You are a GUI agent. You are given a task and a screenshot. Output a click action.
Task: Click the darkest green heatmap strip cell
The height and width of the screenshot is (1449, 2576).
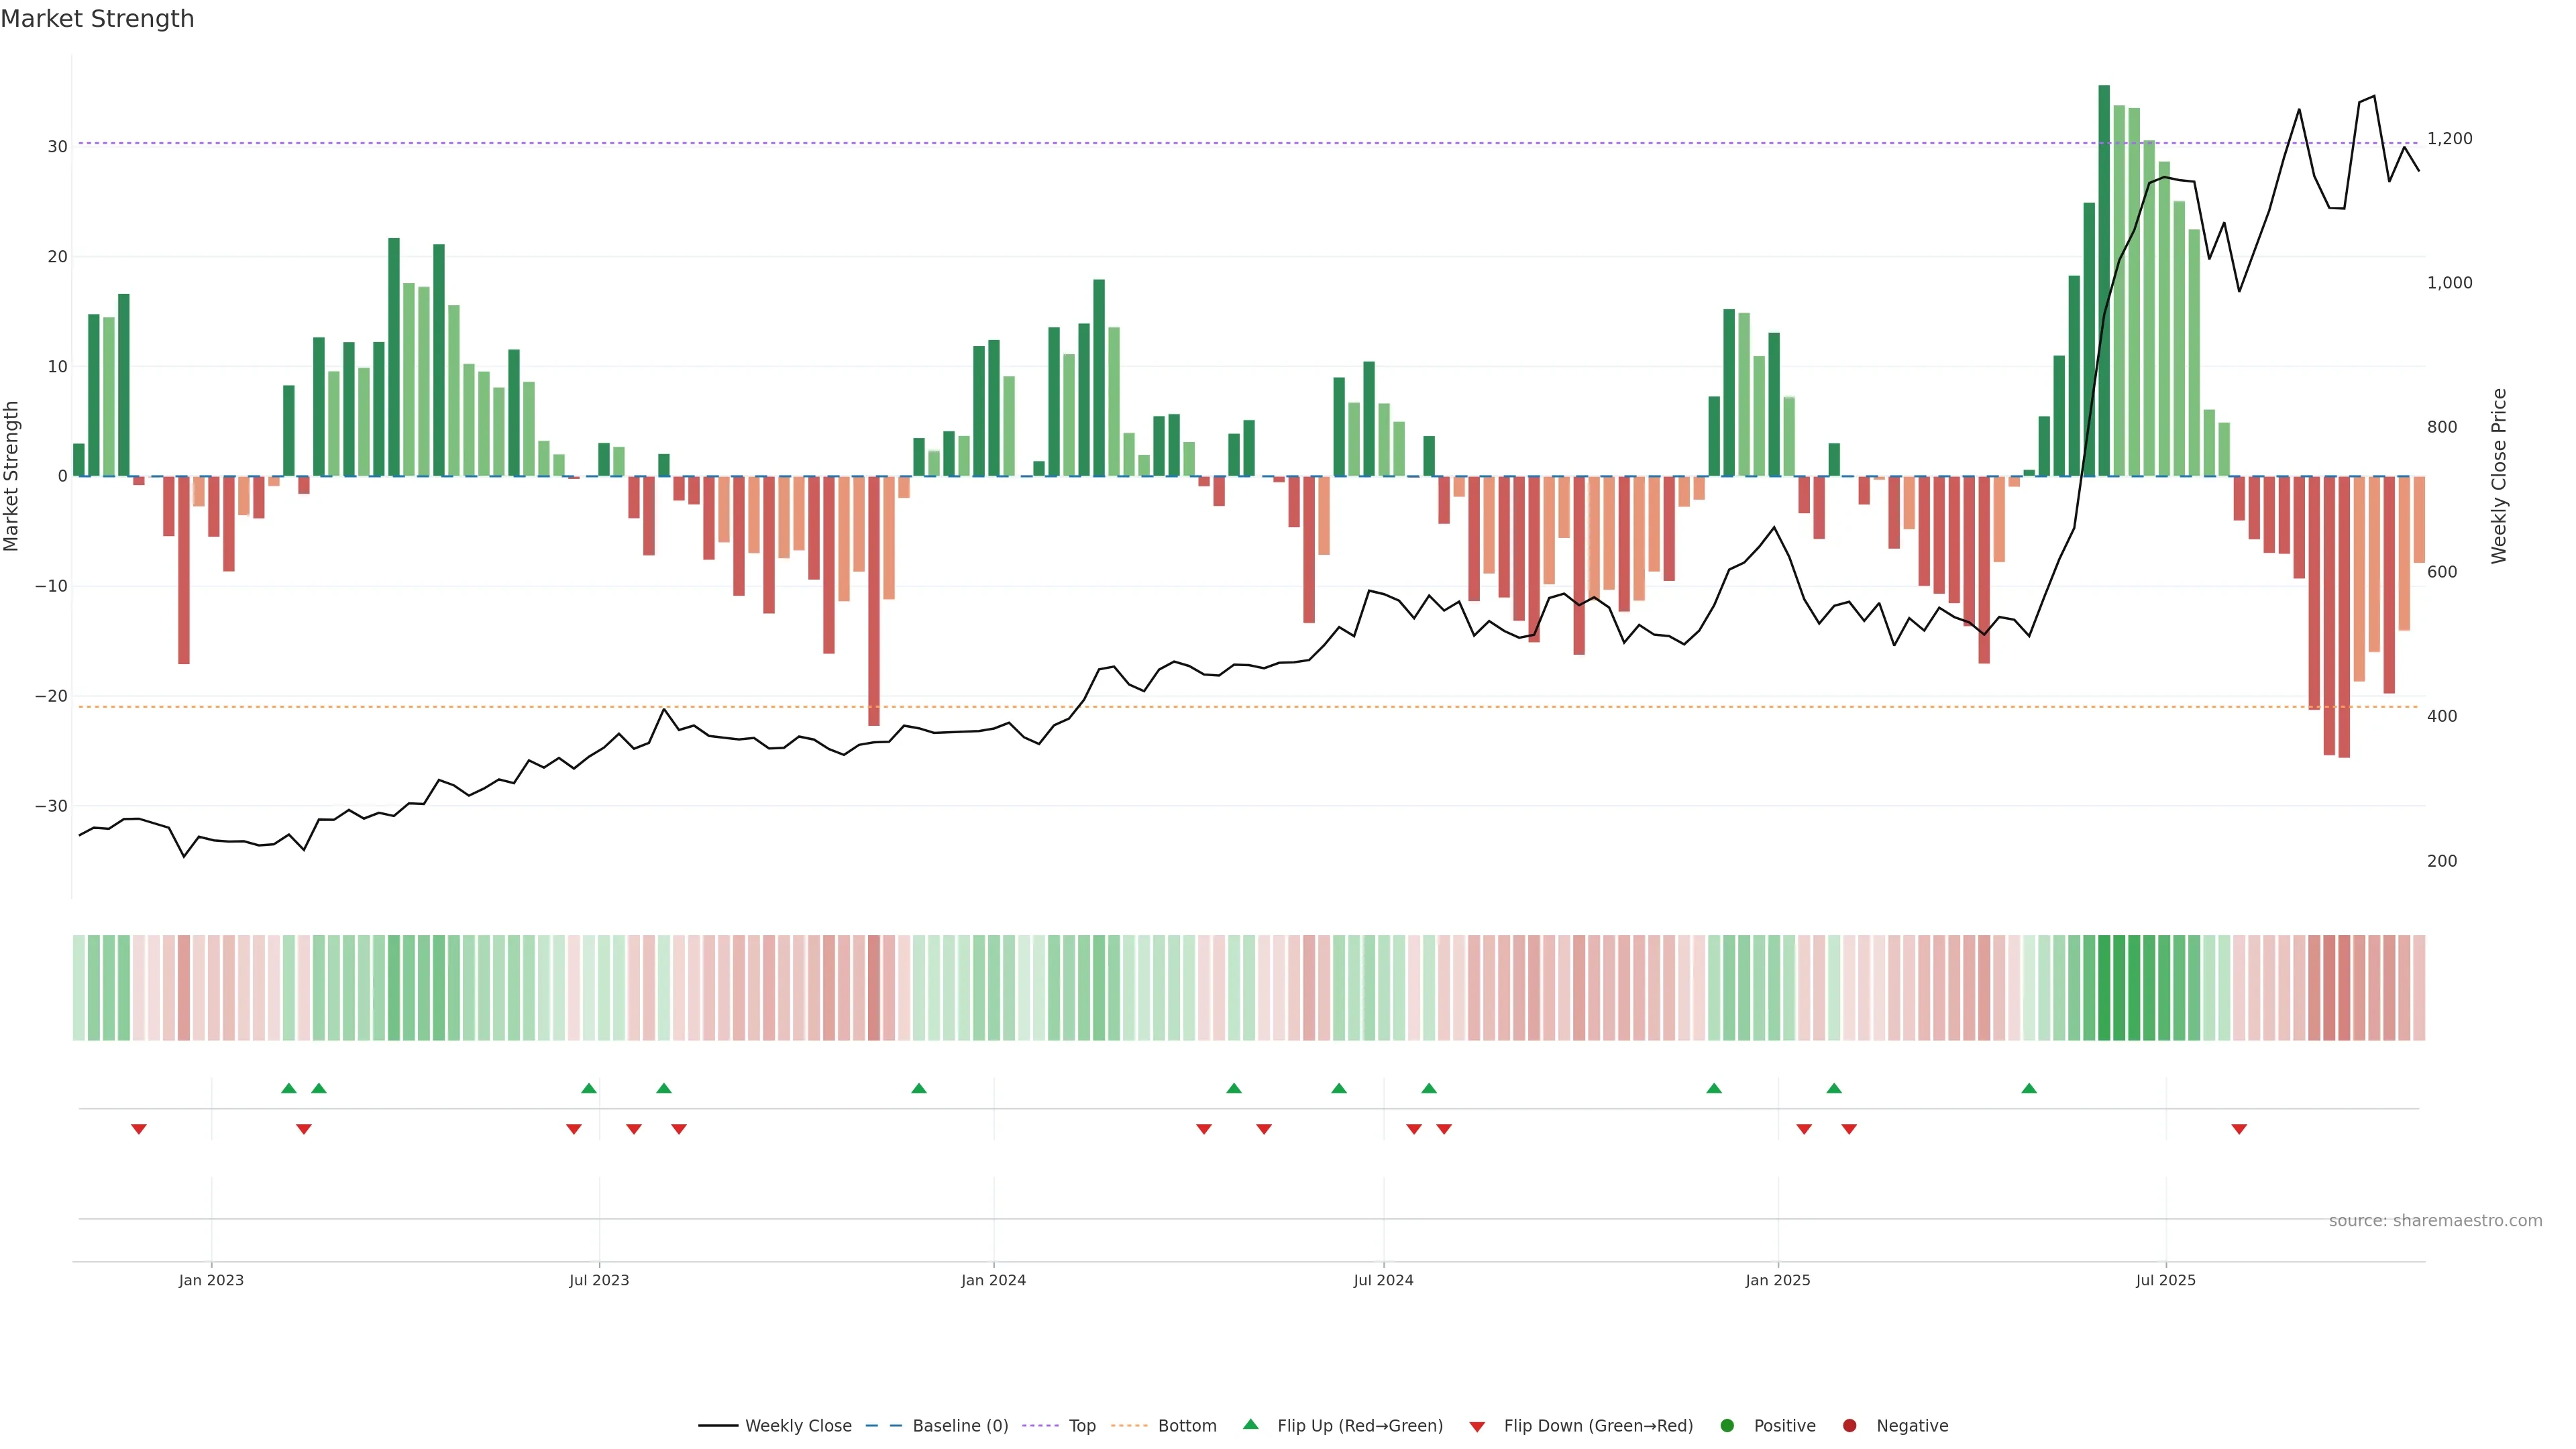(x=2104, y=987)
